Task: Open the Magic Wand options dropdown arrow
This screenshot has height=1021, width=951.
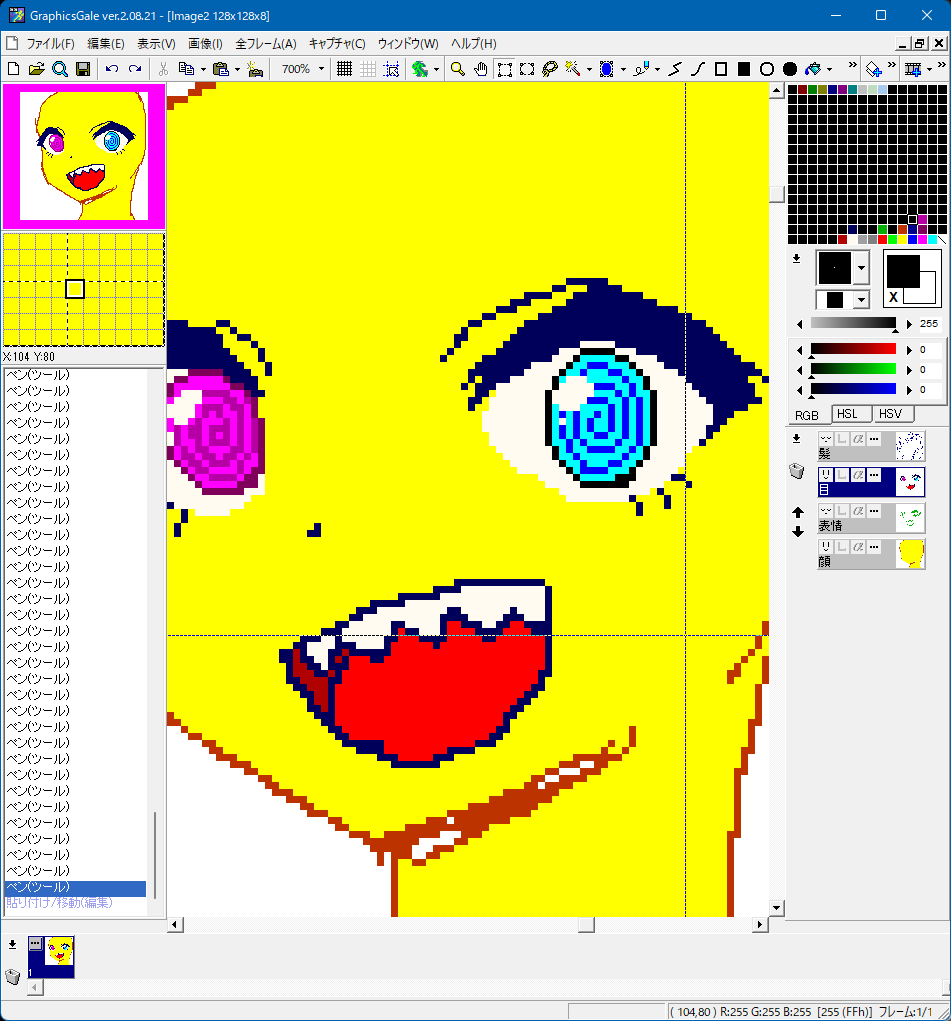Action: point(589,69)
